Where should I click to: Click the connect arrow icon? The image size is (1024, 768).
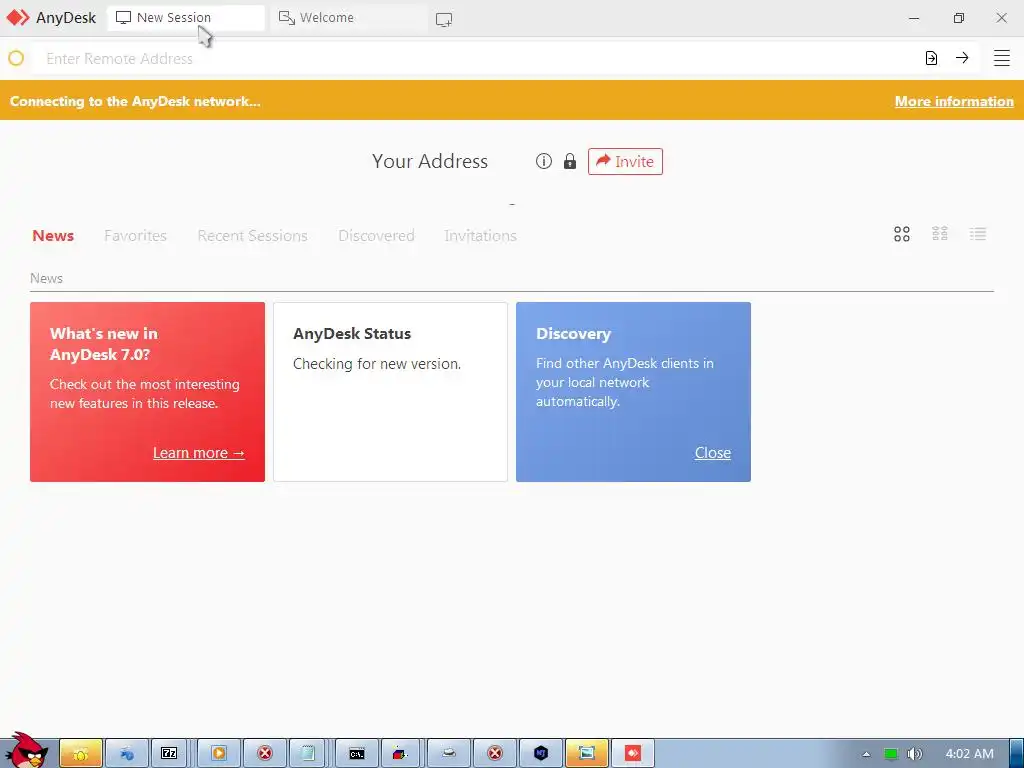coord(962,58)
